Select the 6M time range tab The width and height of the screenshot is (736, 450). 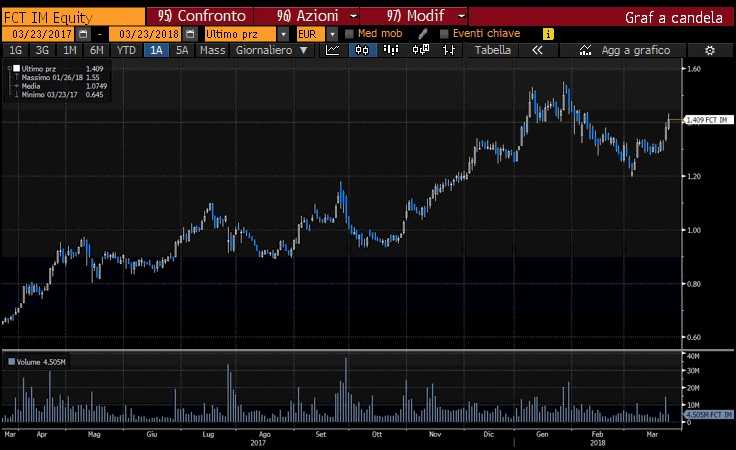point(96,50)
